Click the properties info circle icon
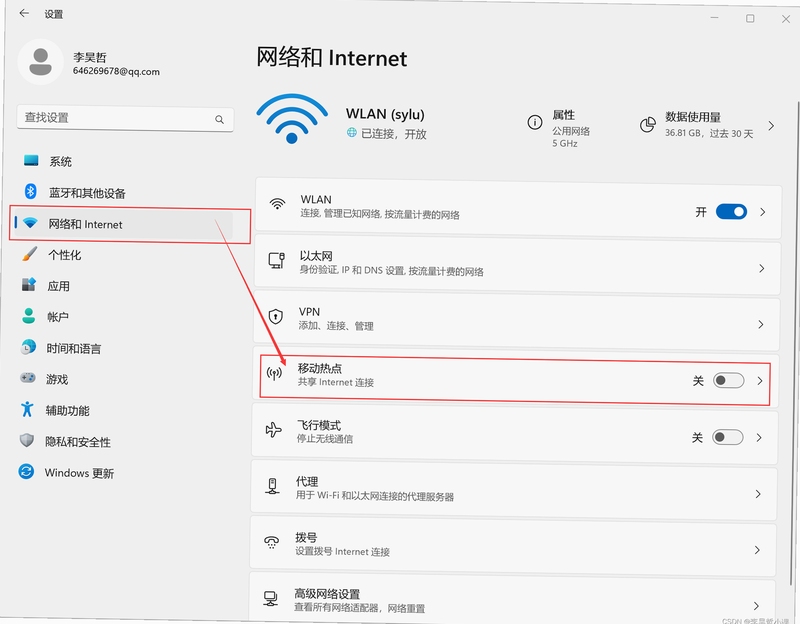This screenshot has width=800, height=624. 535,122
